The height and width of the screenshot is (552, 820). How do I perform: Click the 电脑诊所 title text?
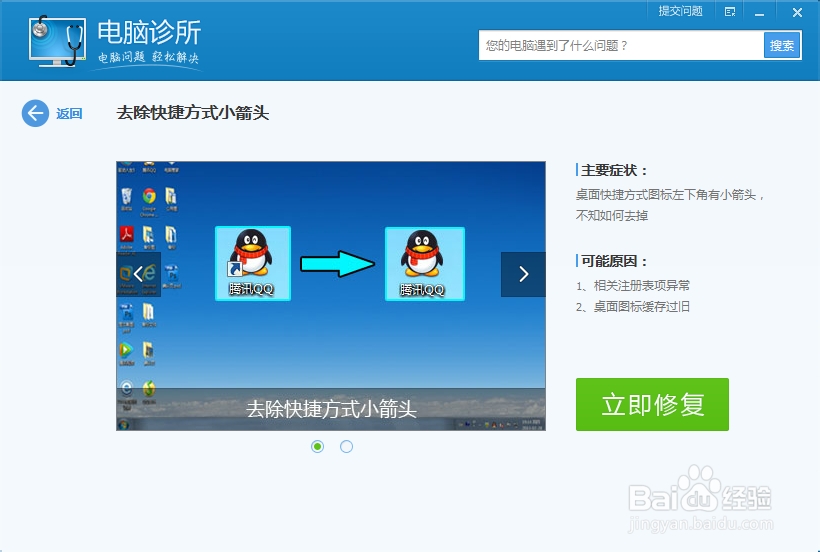[x=149, y=32]
